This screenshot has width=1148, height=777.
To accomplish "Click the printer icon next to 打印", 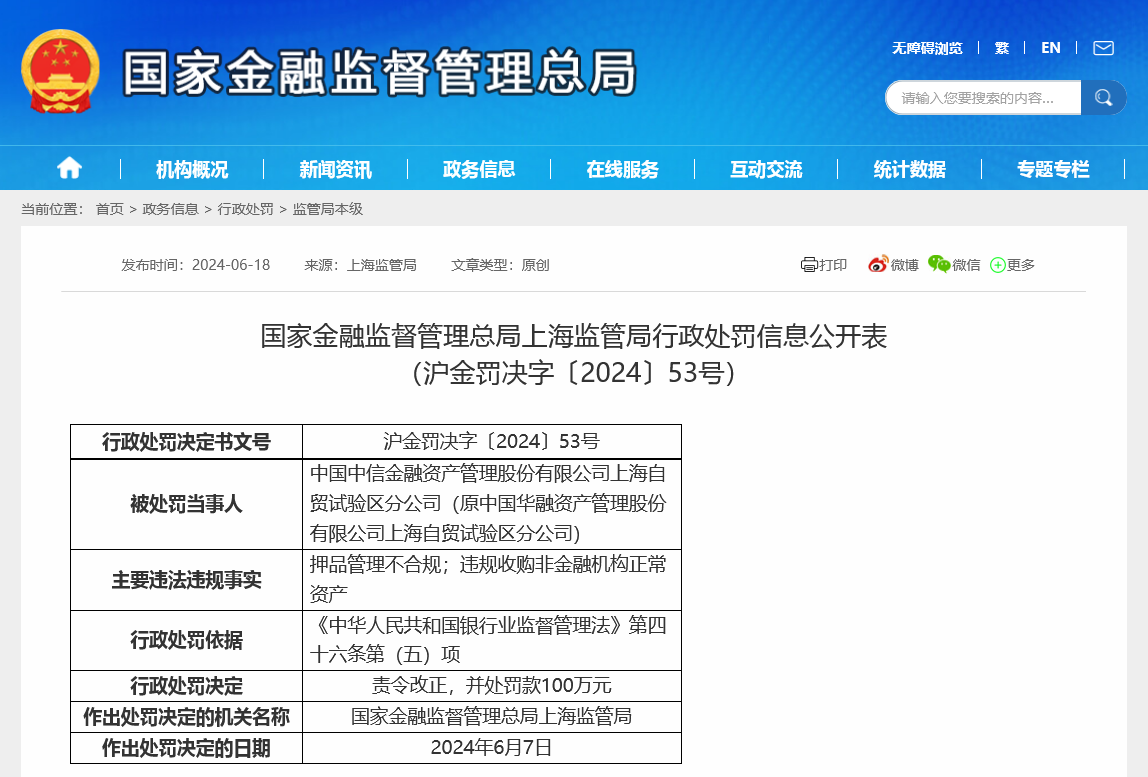I will (808, 264).
